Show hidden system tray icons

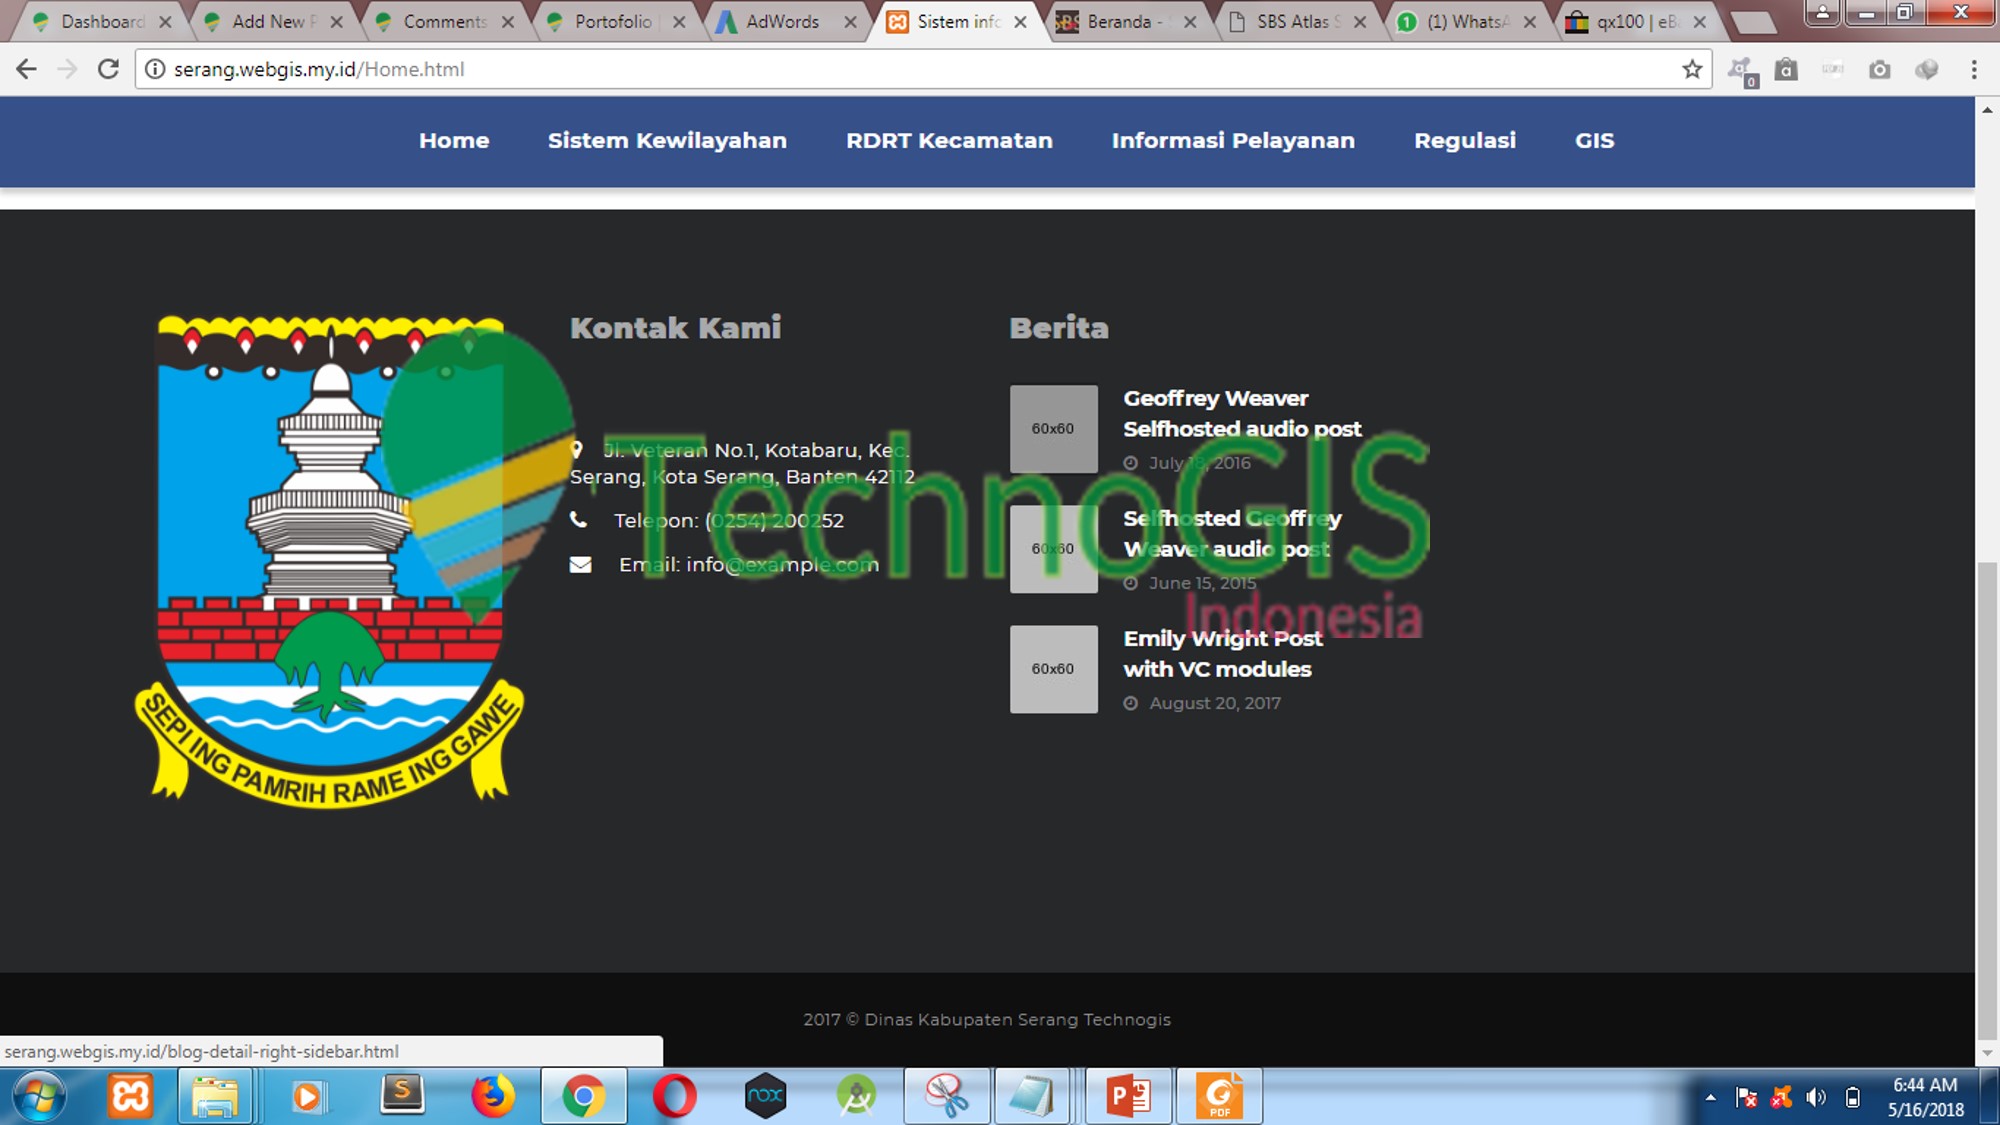click(x=1711, y=1098)
